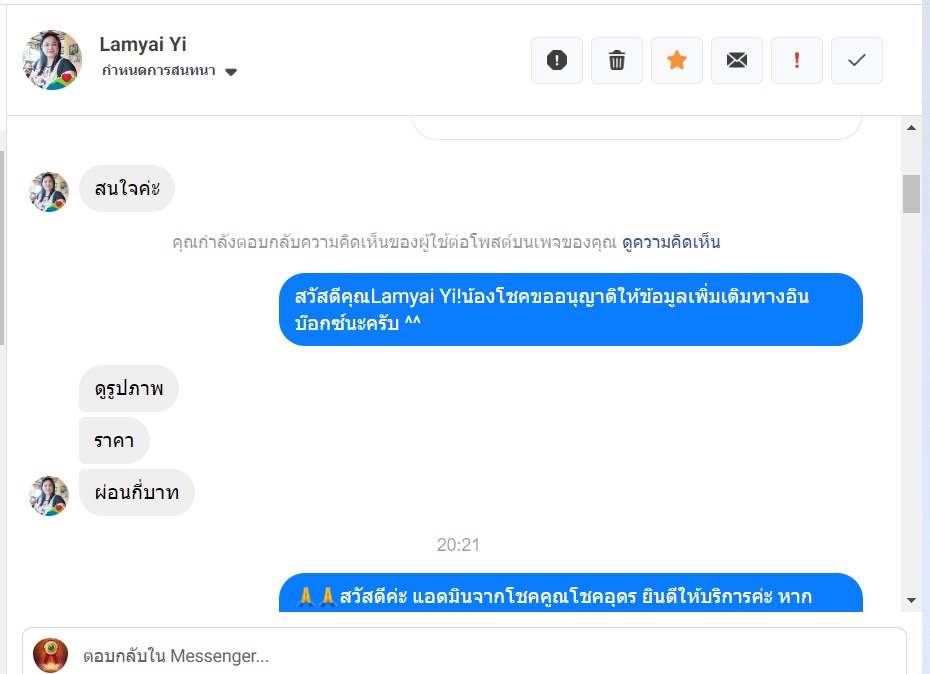Select the ผ่อนกี่บาท message bubble
Image resolution: width=930 pixels, height=674 pixels.
click(137, 492)
